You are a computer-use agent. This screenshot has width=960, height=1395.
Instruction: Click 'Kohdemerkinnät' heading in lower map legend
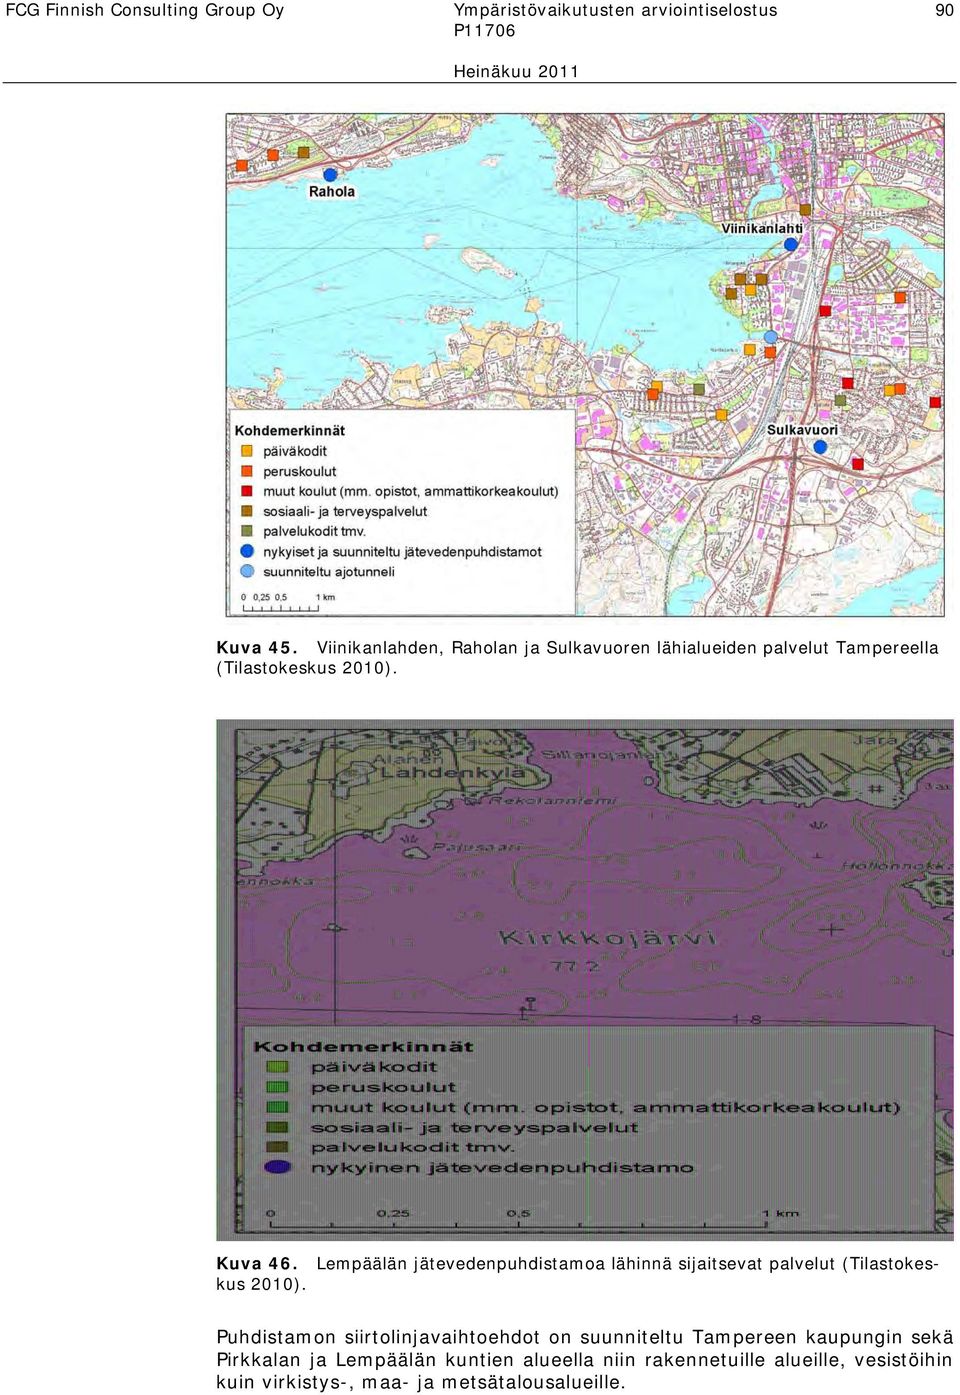click(x=363, y=1047)
